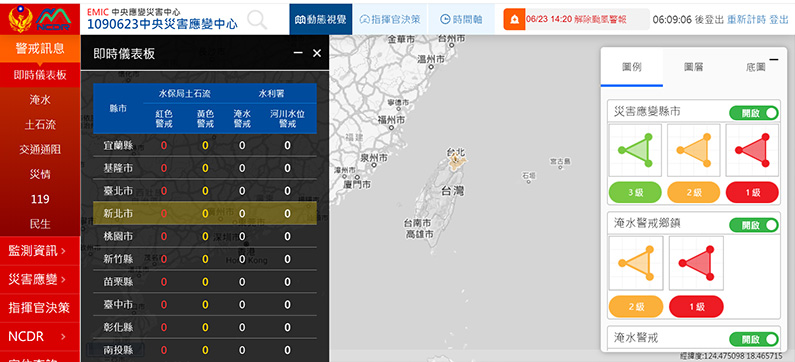The height and width of the screenshot is (362, 795).
Task: Click green 3級 button
Action: [x=635, y=192]
